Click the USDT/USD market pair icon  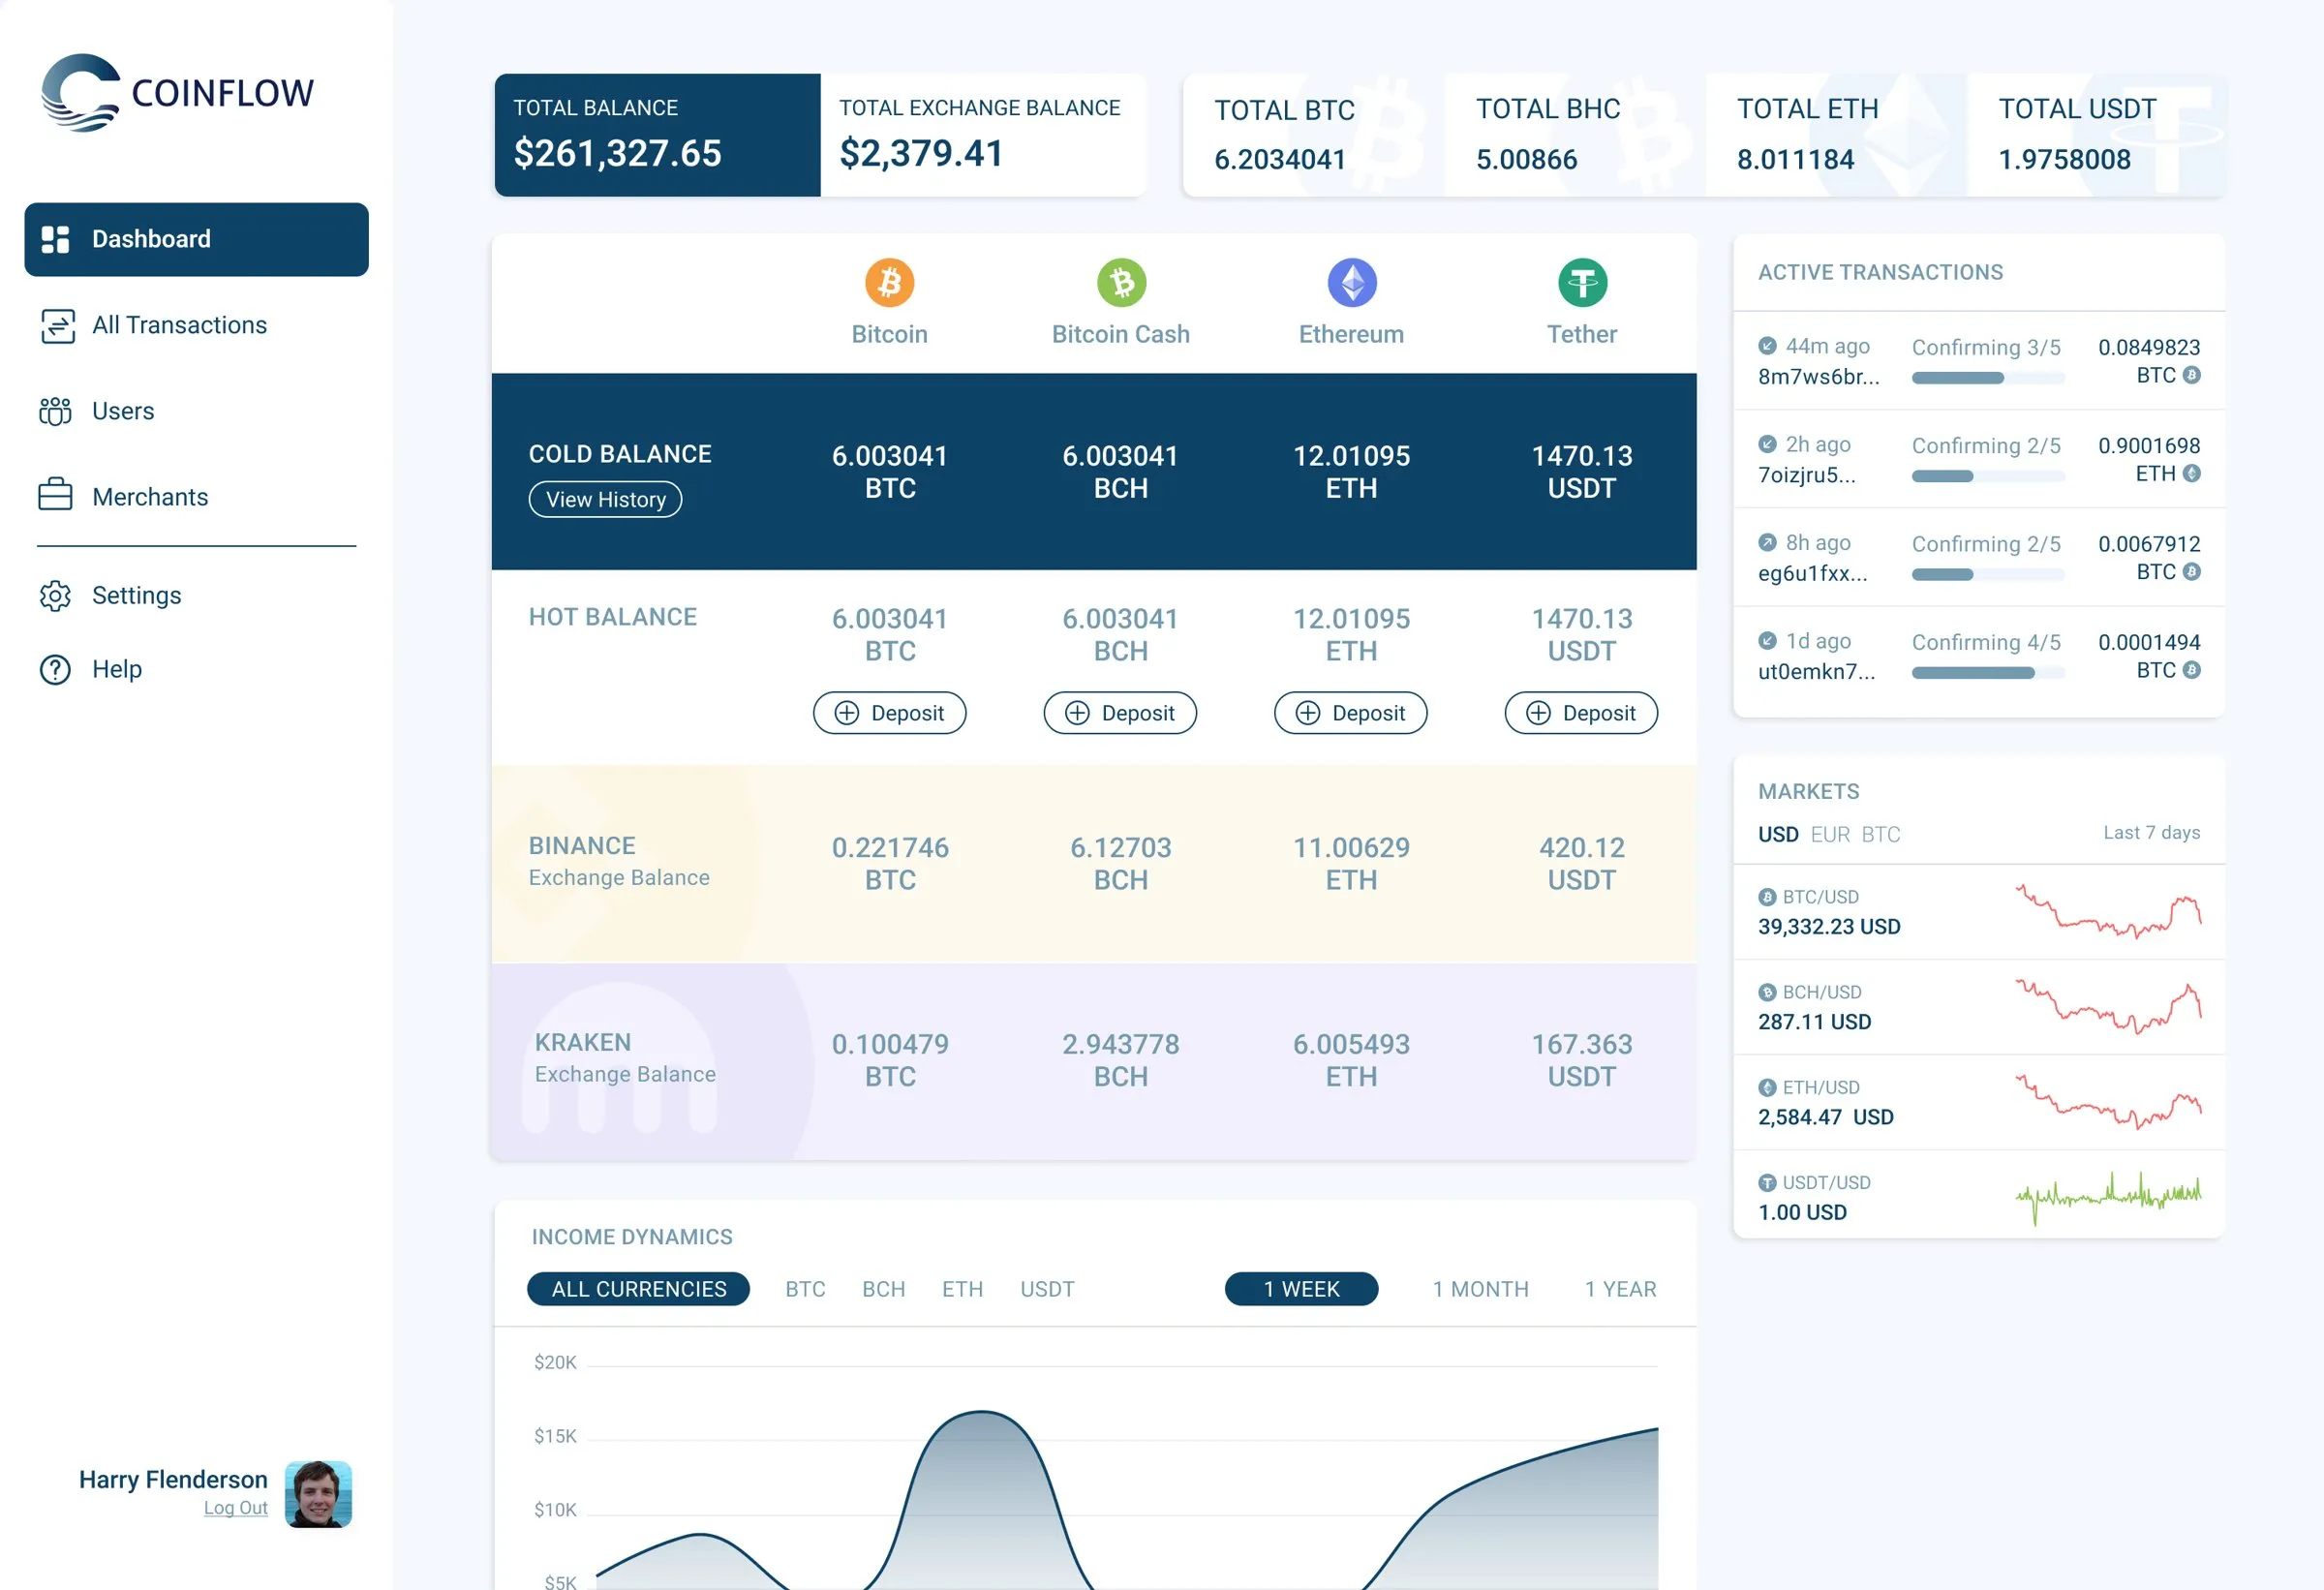pos(1767,1183)
